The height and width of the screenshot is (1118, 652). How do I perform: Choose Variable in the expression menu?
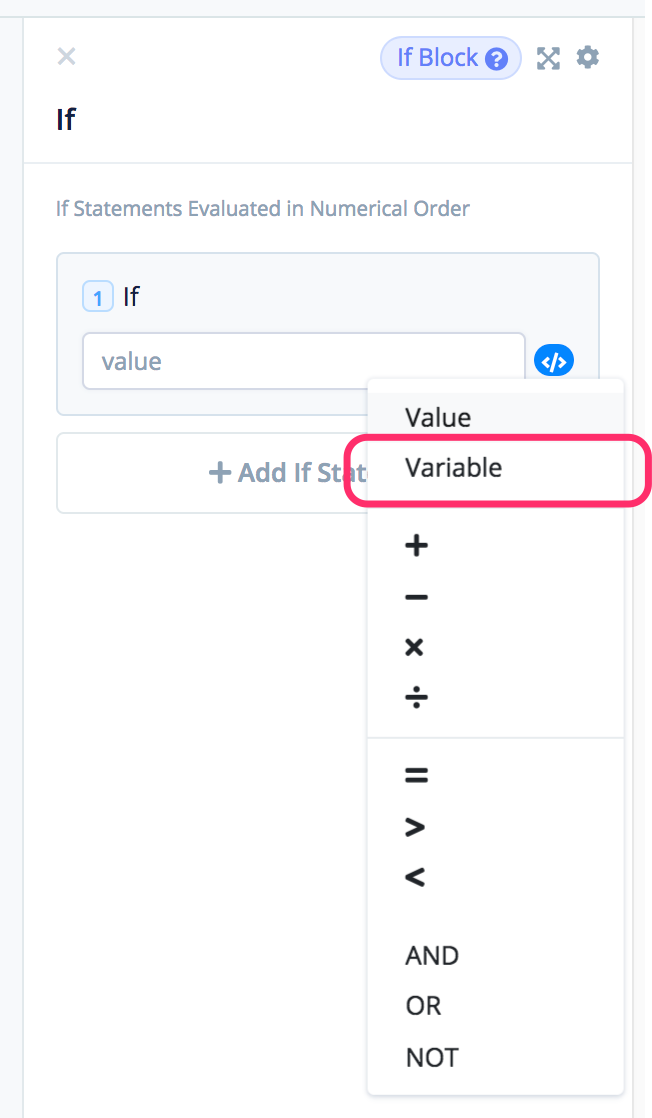(454, 467)
